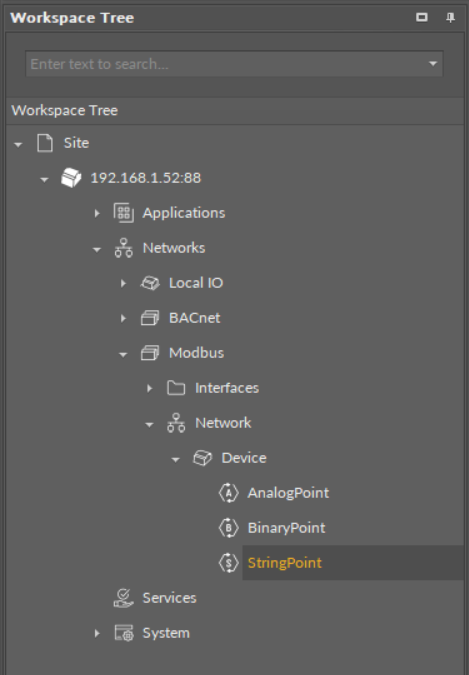Click the AnalogPoint icon marked A
The image size is (469, 675).
228,493
